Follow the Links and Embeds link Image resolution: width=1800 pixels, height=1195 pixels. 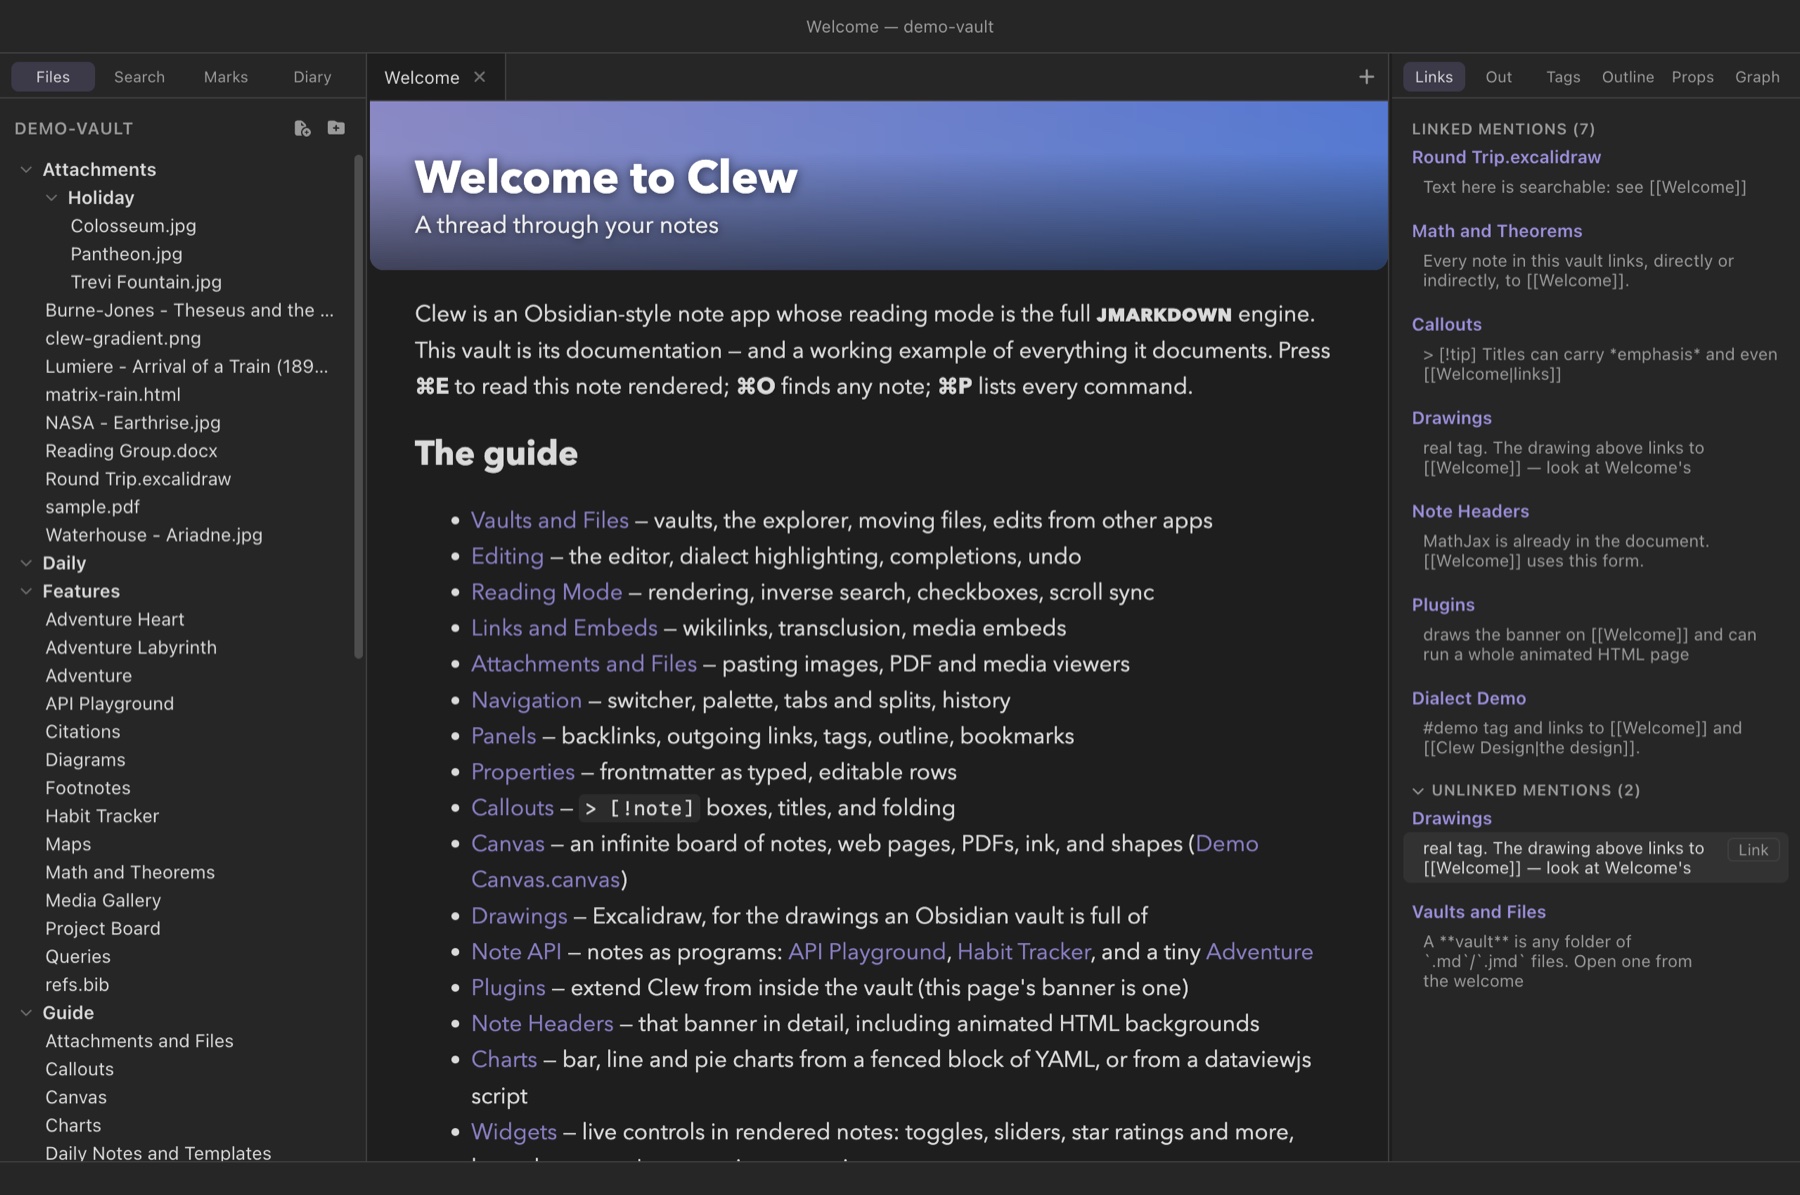(564, 628)
